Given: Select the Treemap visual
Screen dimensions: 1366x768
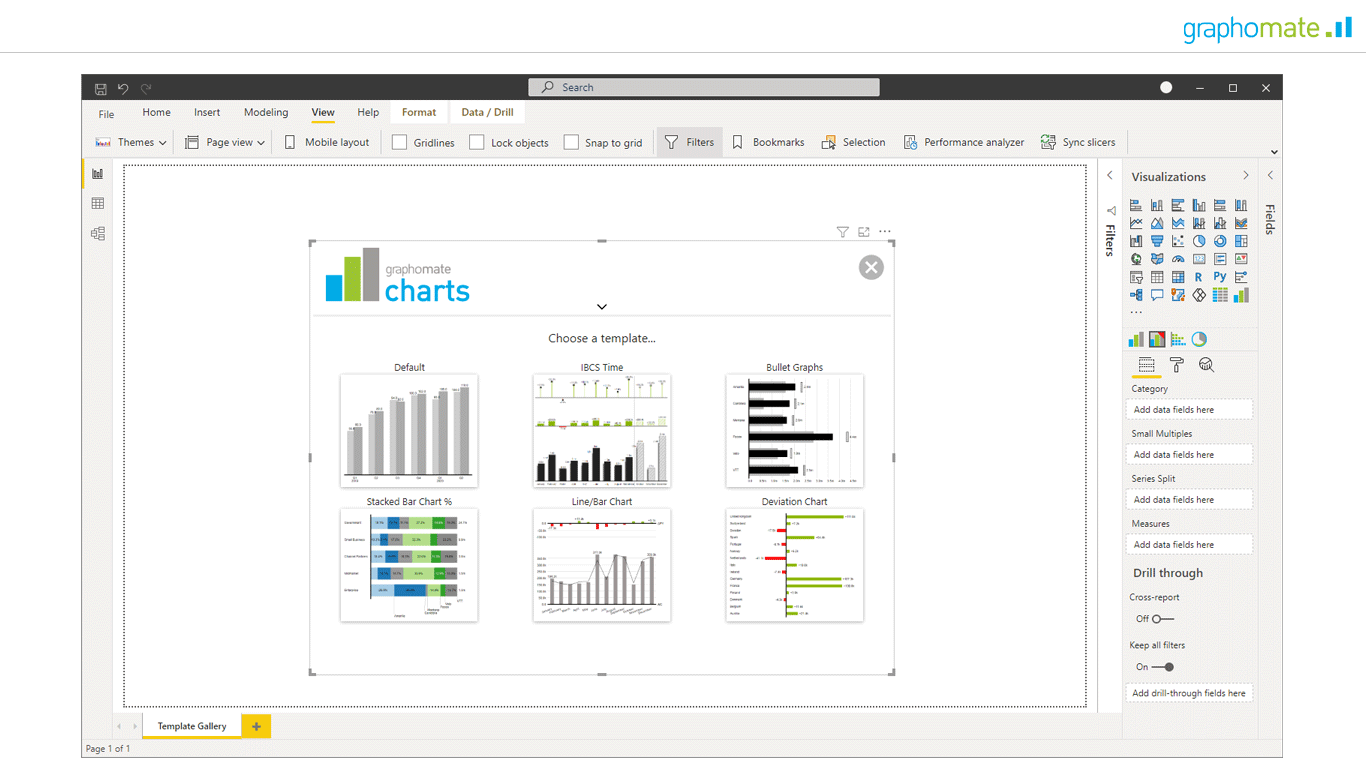Looking at the screenshot, I should (1241, 241).
